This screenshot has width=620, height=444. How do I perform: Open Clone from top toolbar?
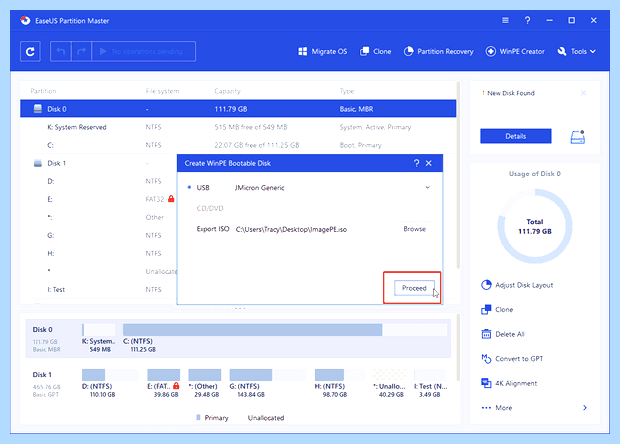click(x=375, y=51)
